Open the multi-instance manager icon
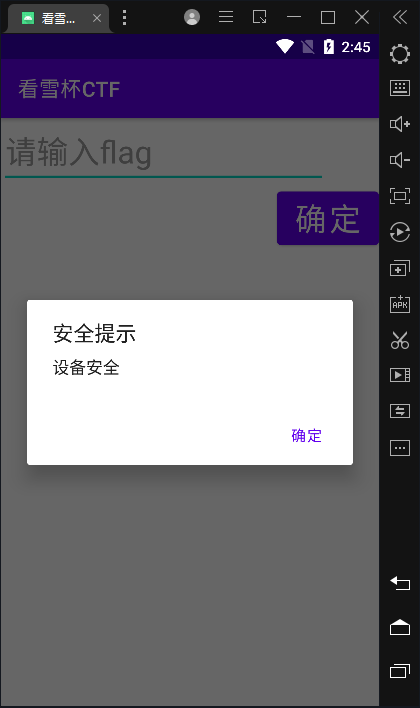The image size is (420, 708). coord(400,268)
